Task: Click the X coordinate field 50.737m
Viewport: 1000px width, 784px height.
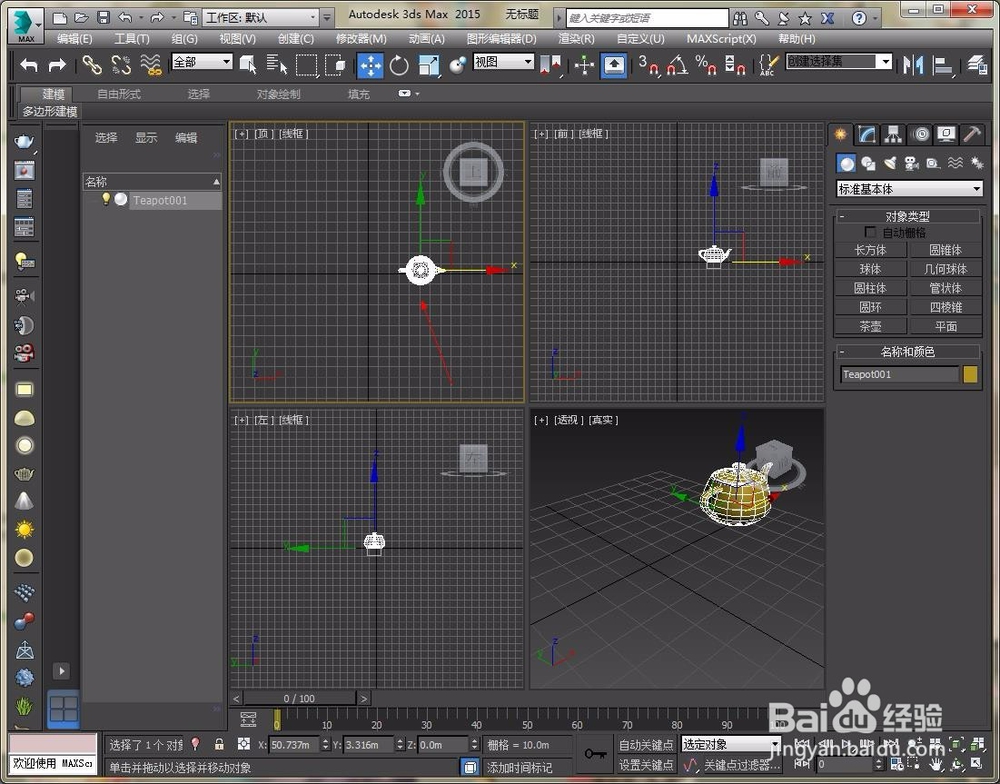Action: [x=294, y=744]
